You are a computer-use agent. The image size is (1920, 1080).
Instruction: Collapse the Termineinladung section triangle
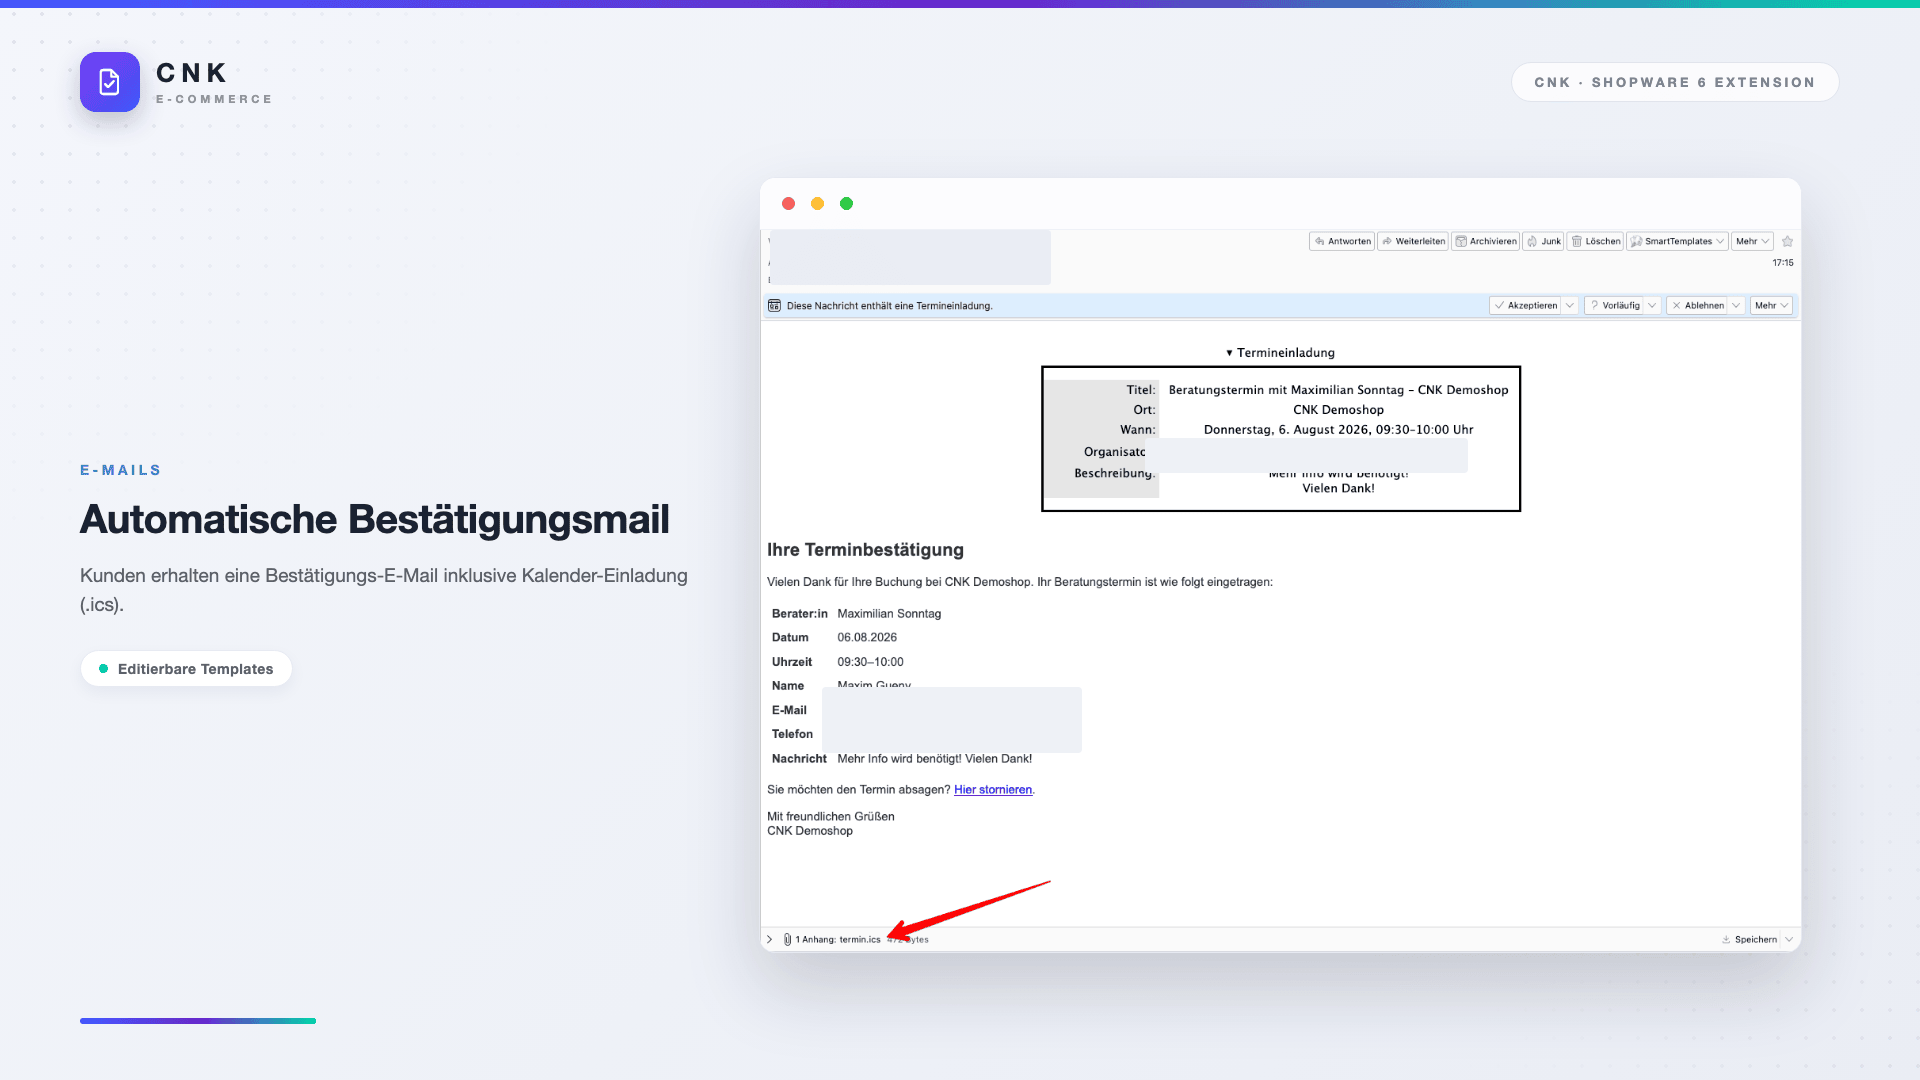(x=1229, y=353)
